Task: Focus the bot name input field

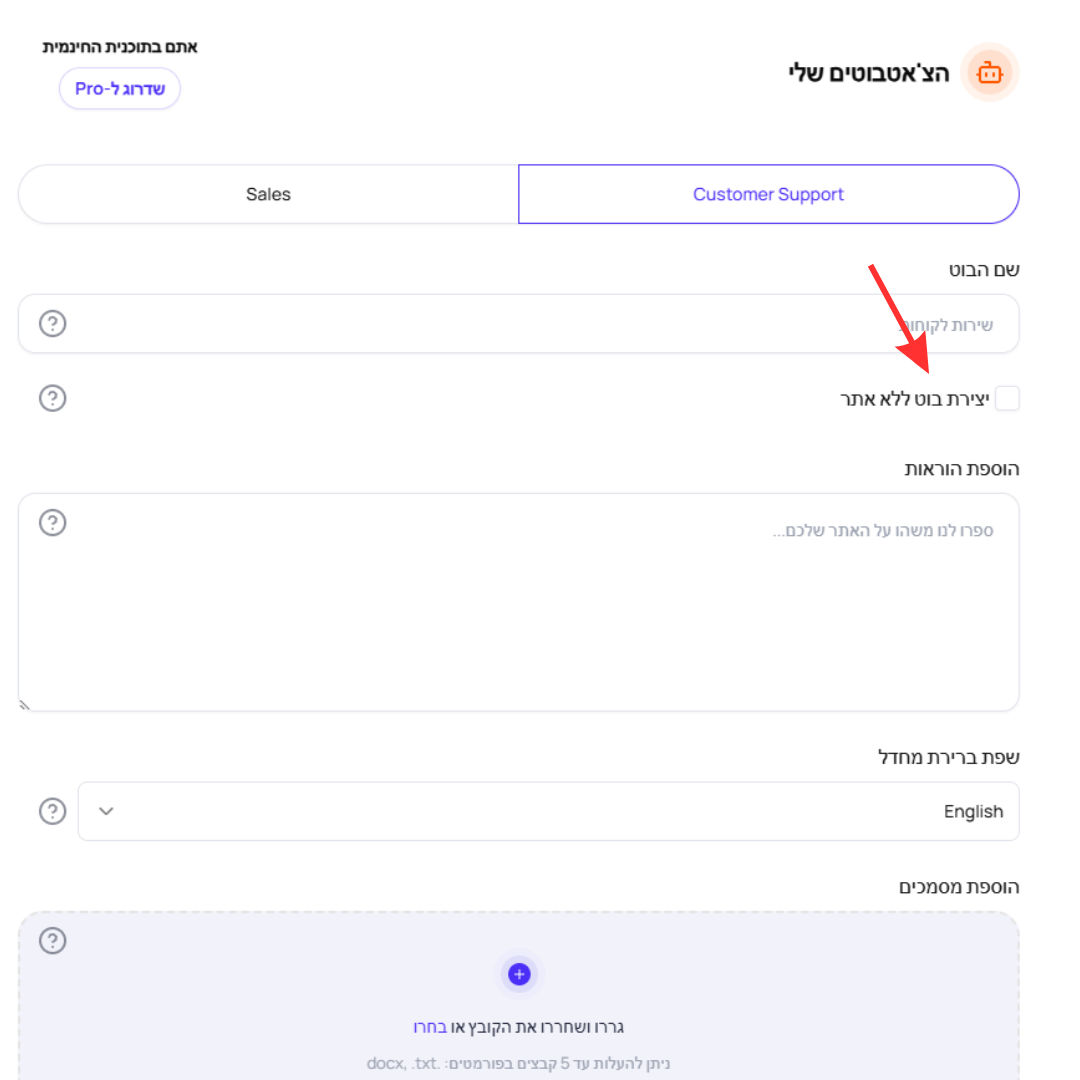Action: point(519,324)
